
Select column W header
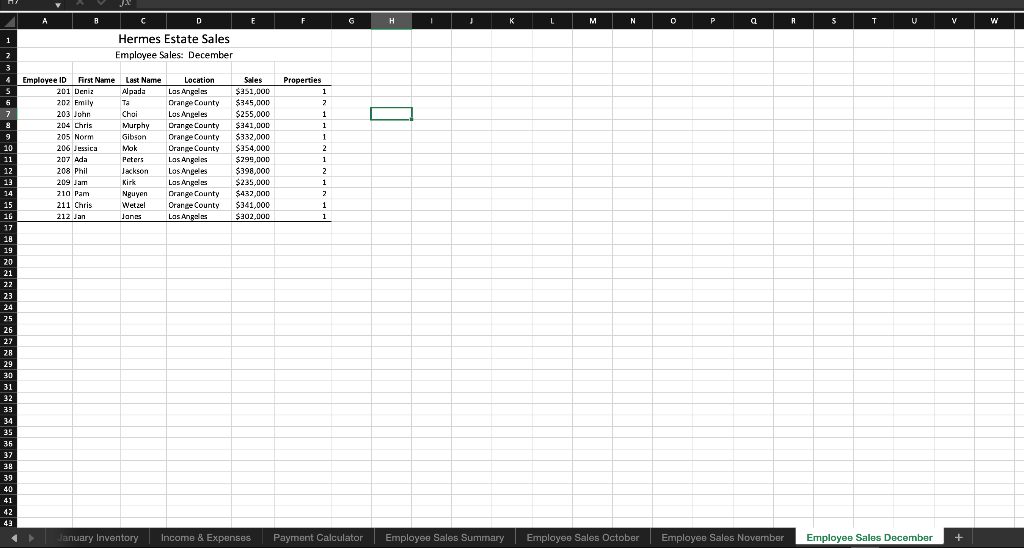pos(994,21)
